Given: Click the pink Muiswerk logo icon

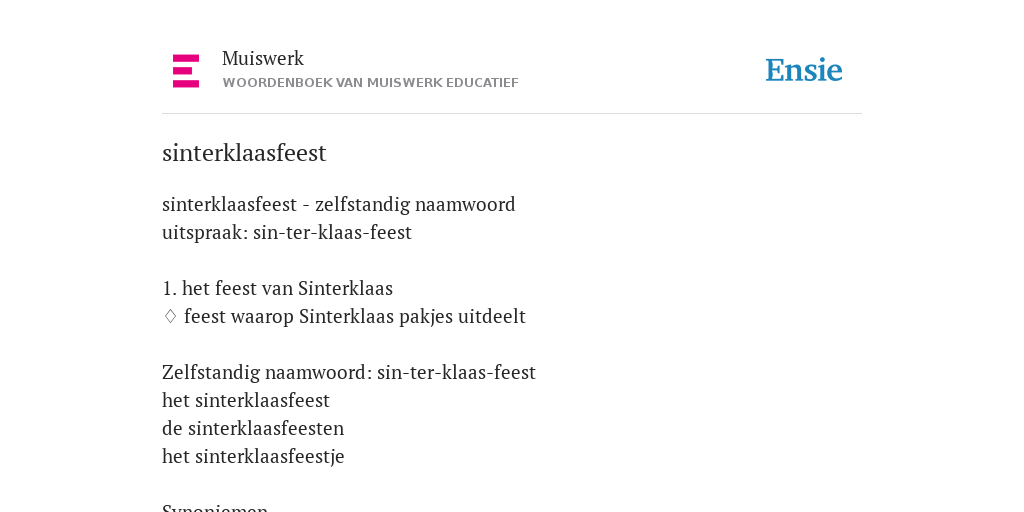Looking at the screenshot, I should point(186,71).
